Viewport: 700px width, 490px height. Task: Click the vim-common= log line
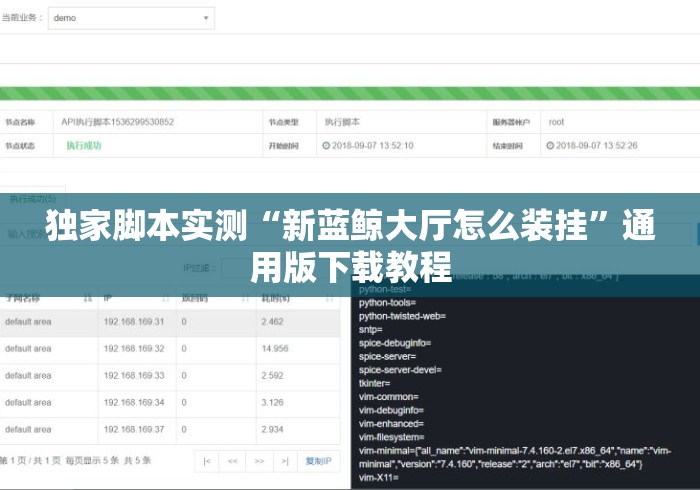389,396
